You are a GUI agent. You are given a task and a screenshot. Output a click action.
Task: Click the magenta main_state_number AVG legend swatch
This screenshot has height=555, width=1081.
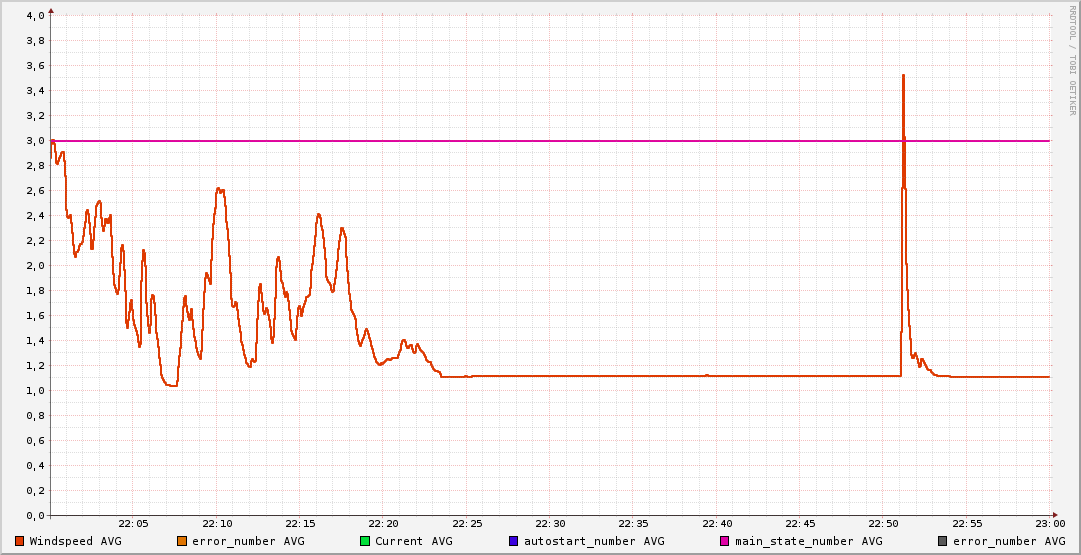coord(725,541)
